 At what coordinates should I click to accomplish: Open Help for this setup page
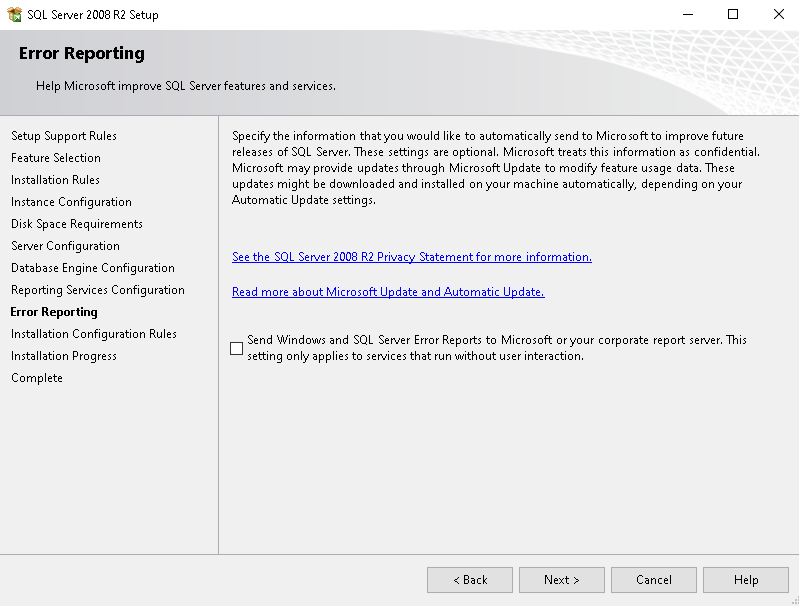pyautogui.click(x=746, y=580)
